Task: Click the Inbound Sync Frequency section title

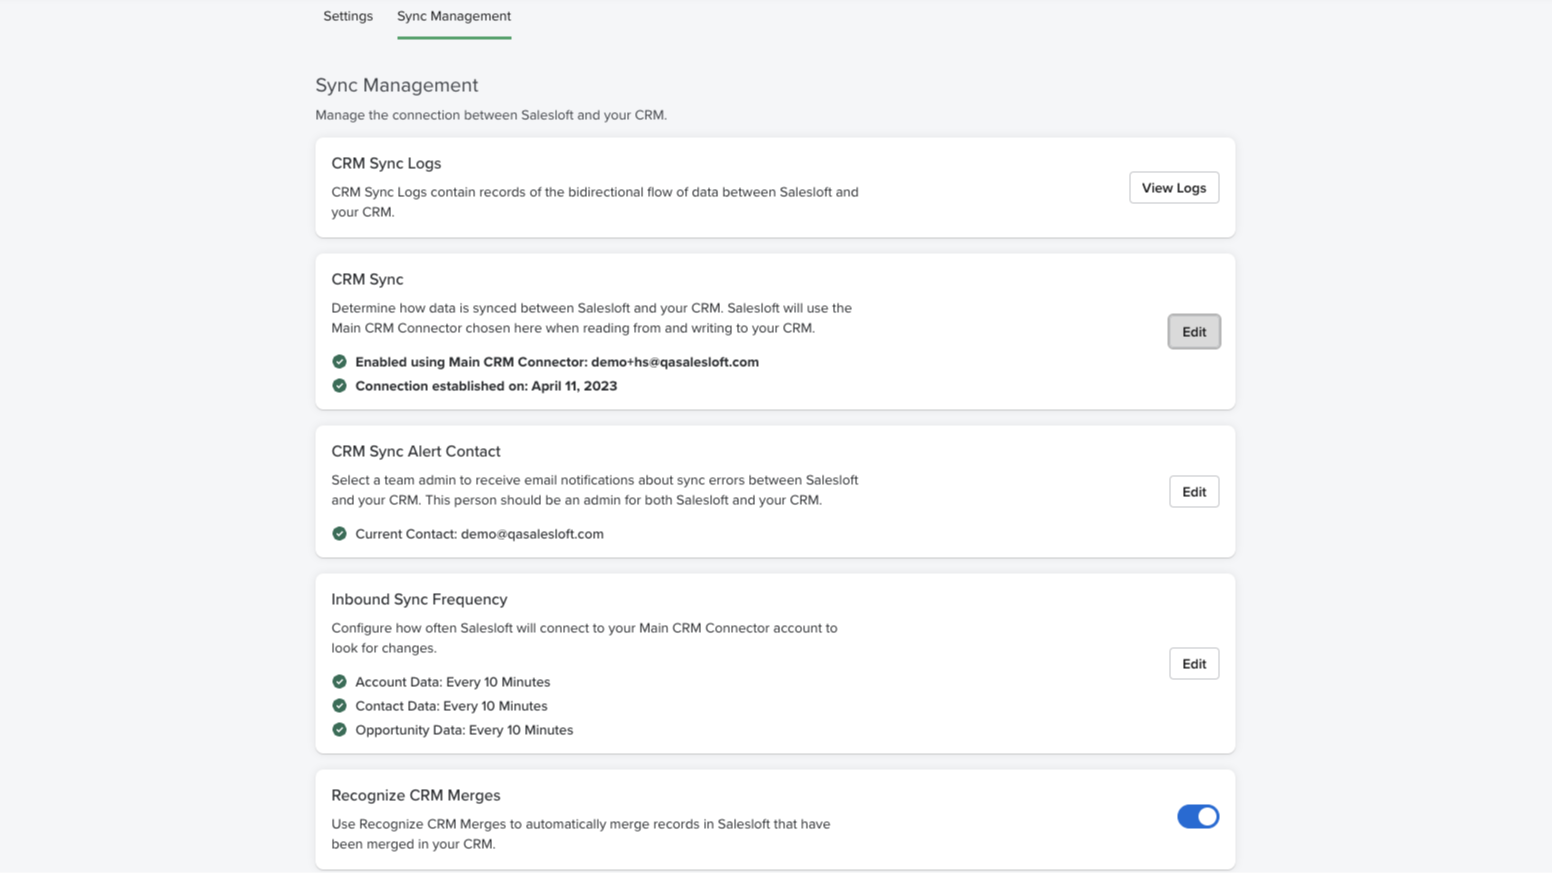Action: (419, 599)
